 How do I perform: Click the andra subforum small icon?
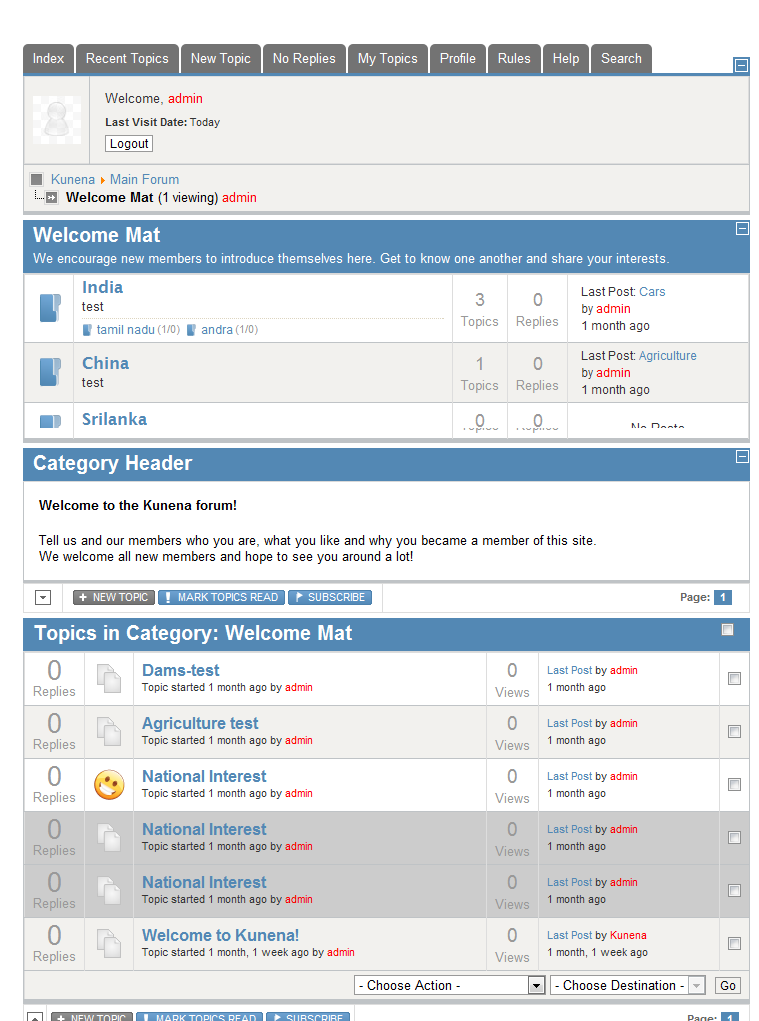pyautogui.click(x=192, y=330)
